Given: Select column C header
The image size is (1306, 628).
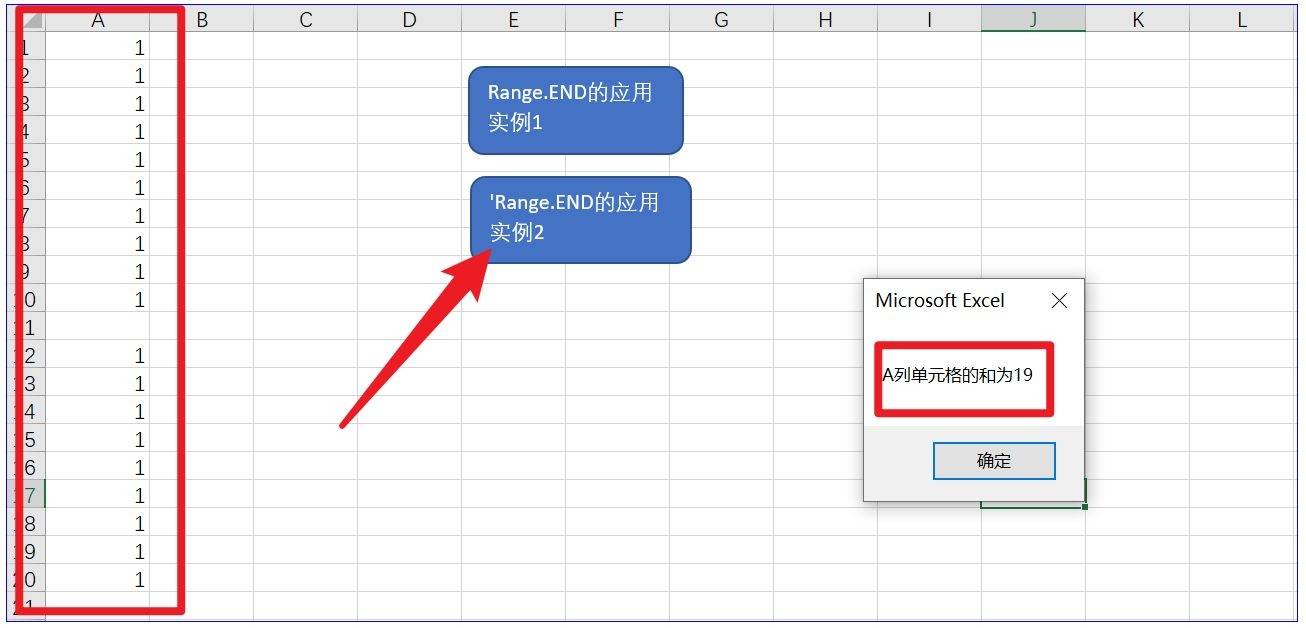Looking at the screenshot, I should [305, 20].
